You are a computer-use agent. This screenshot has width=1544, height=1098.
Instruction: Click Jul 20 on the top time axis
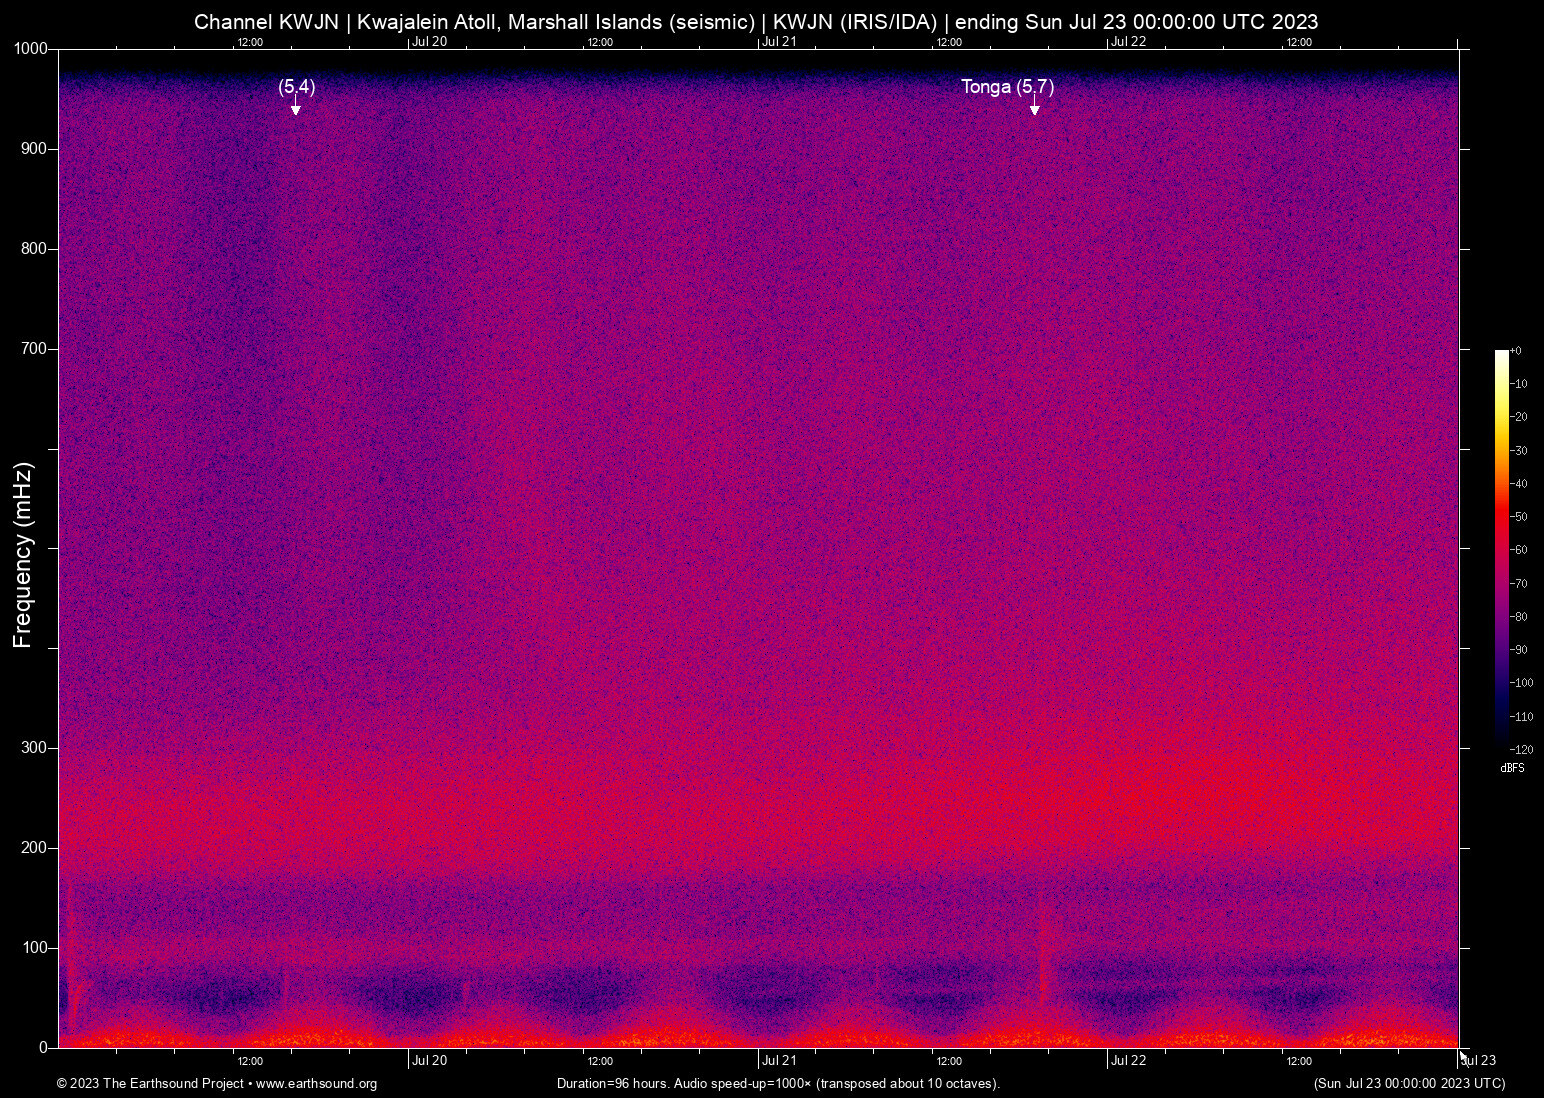[x=430, y=42]
